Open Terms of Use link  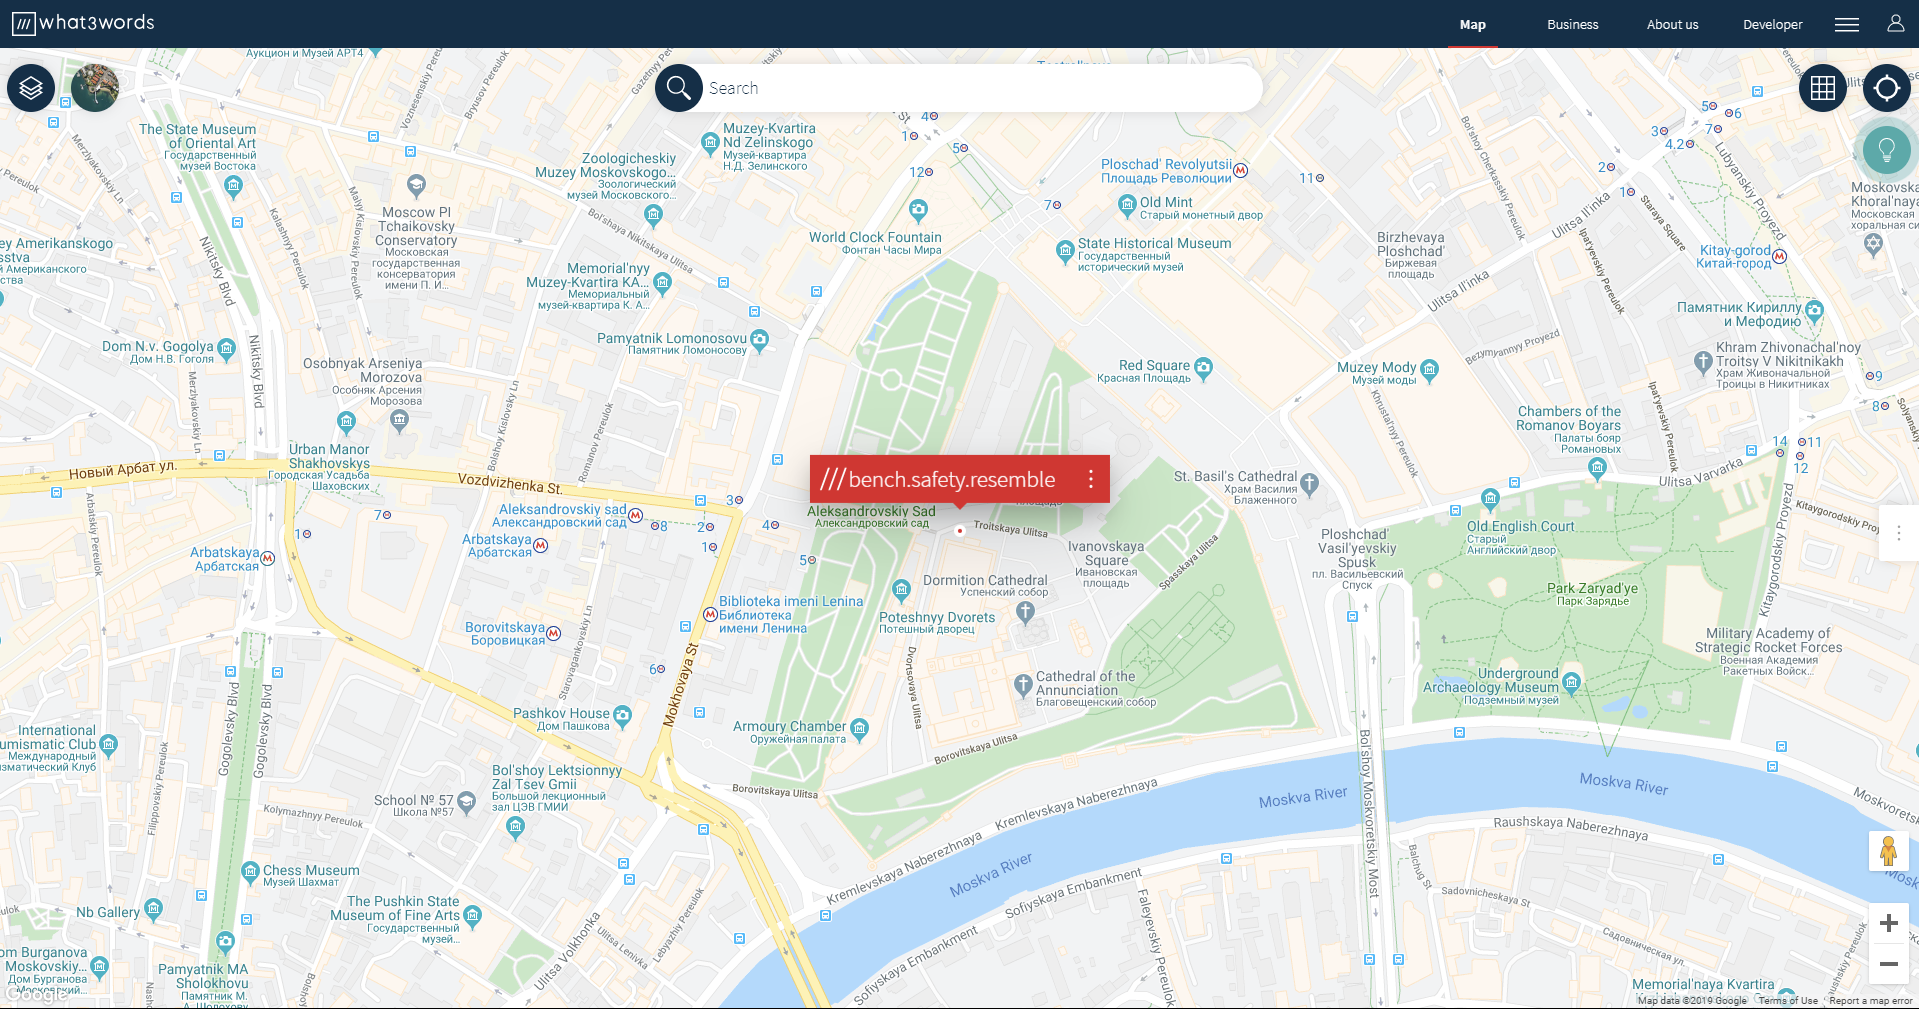tap(1788, 1000)
